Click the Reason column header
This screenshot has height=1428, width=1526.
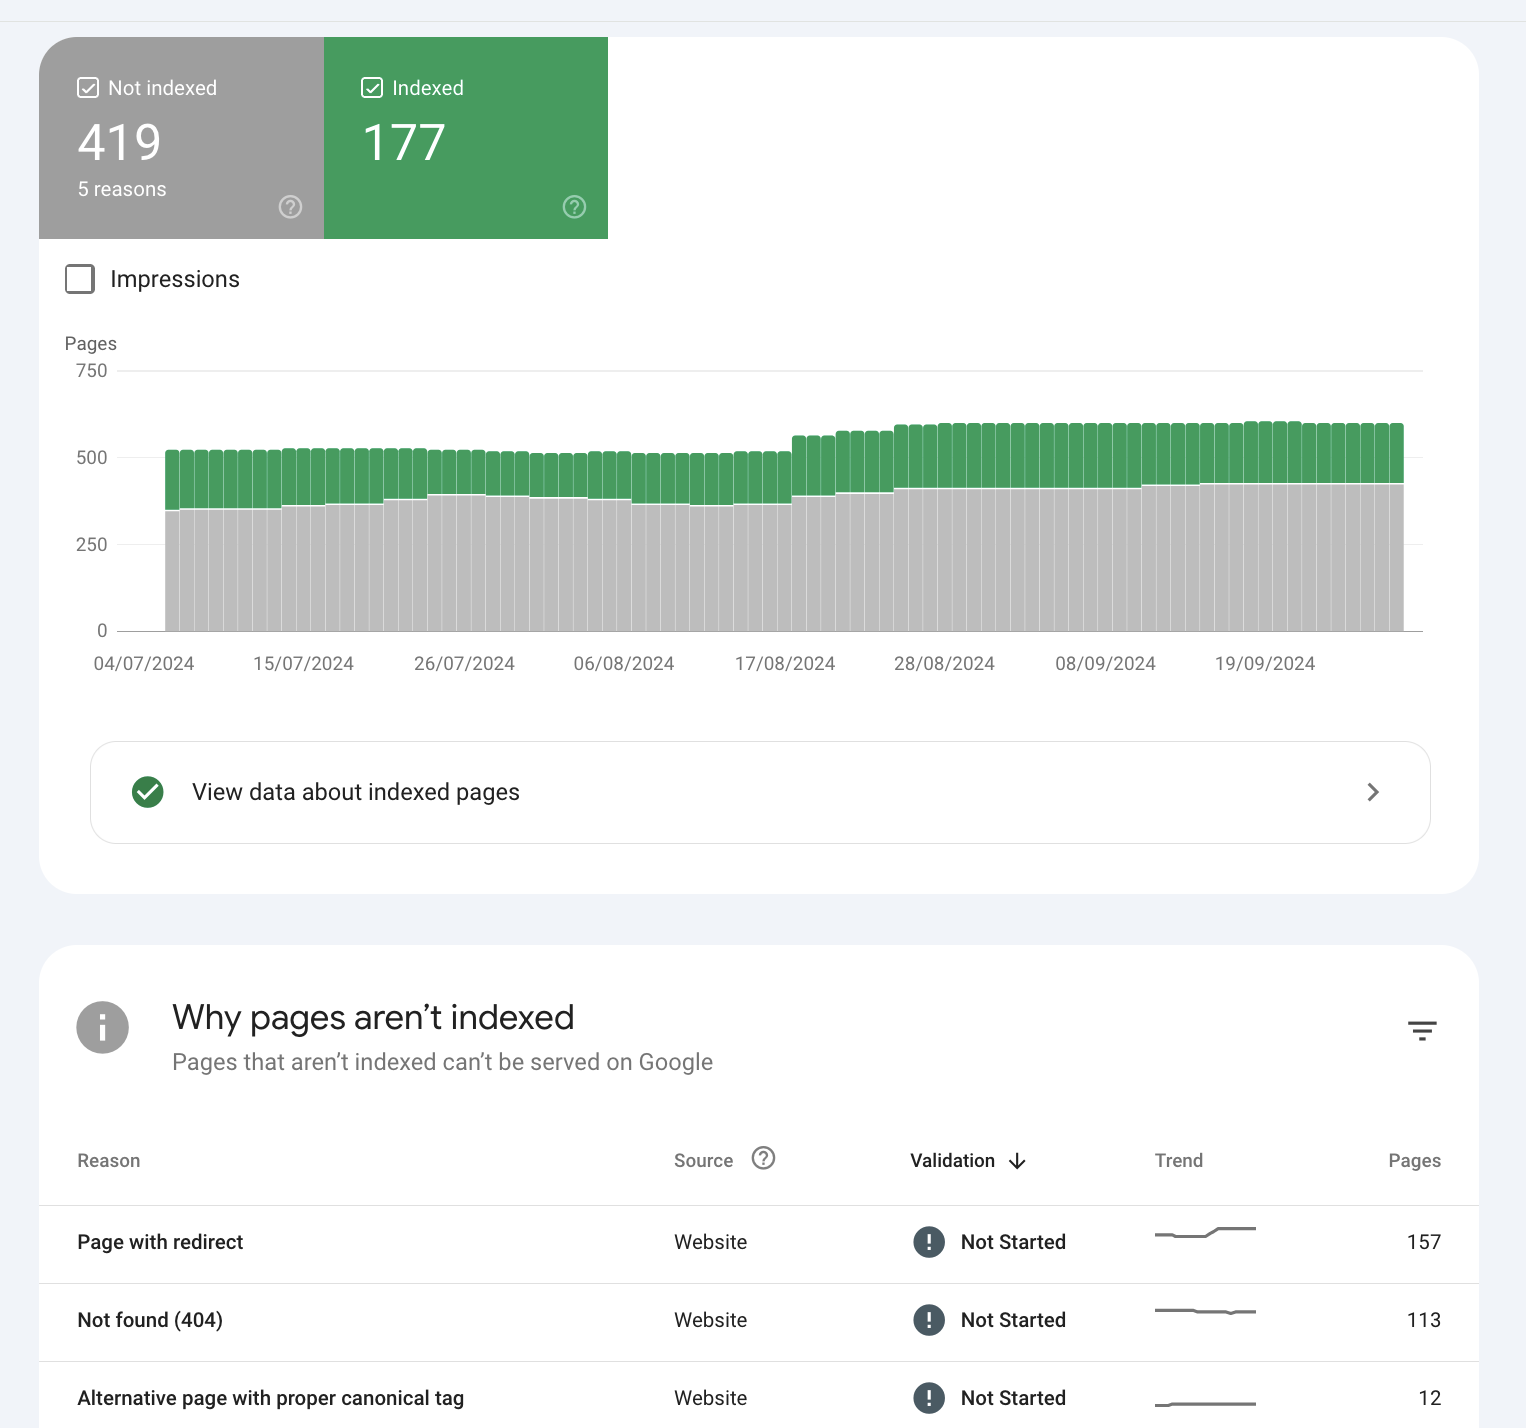pos(109,1161)
